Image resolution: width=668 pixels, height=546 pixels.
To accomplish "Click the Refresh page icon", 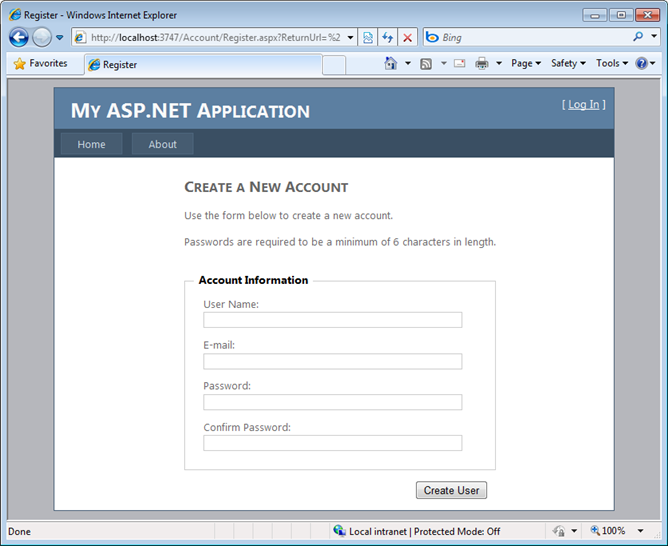I will [387, 37].
